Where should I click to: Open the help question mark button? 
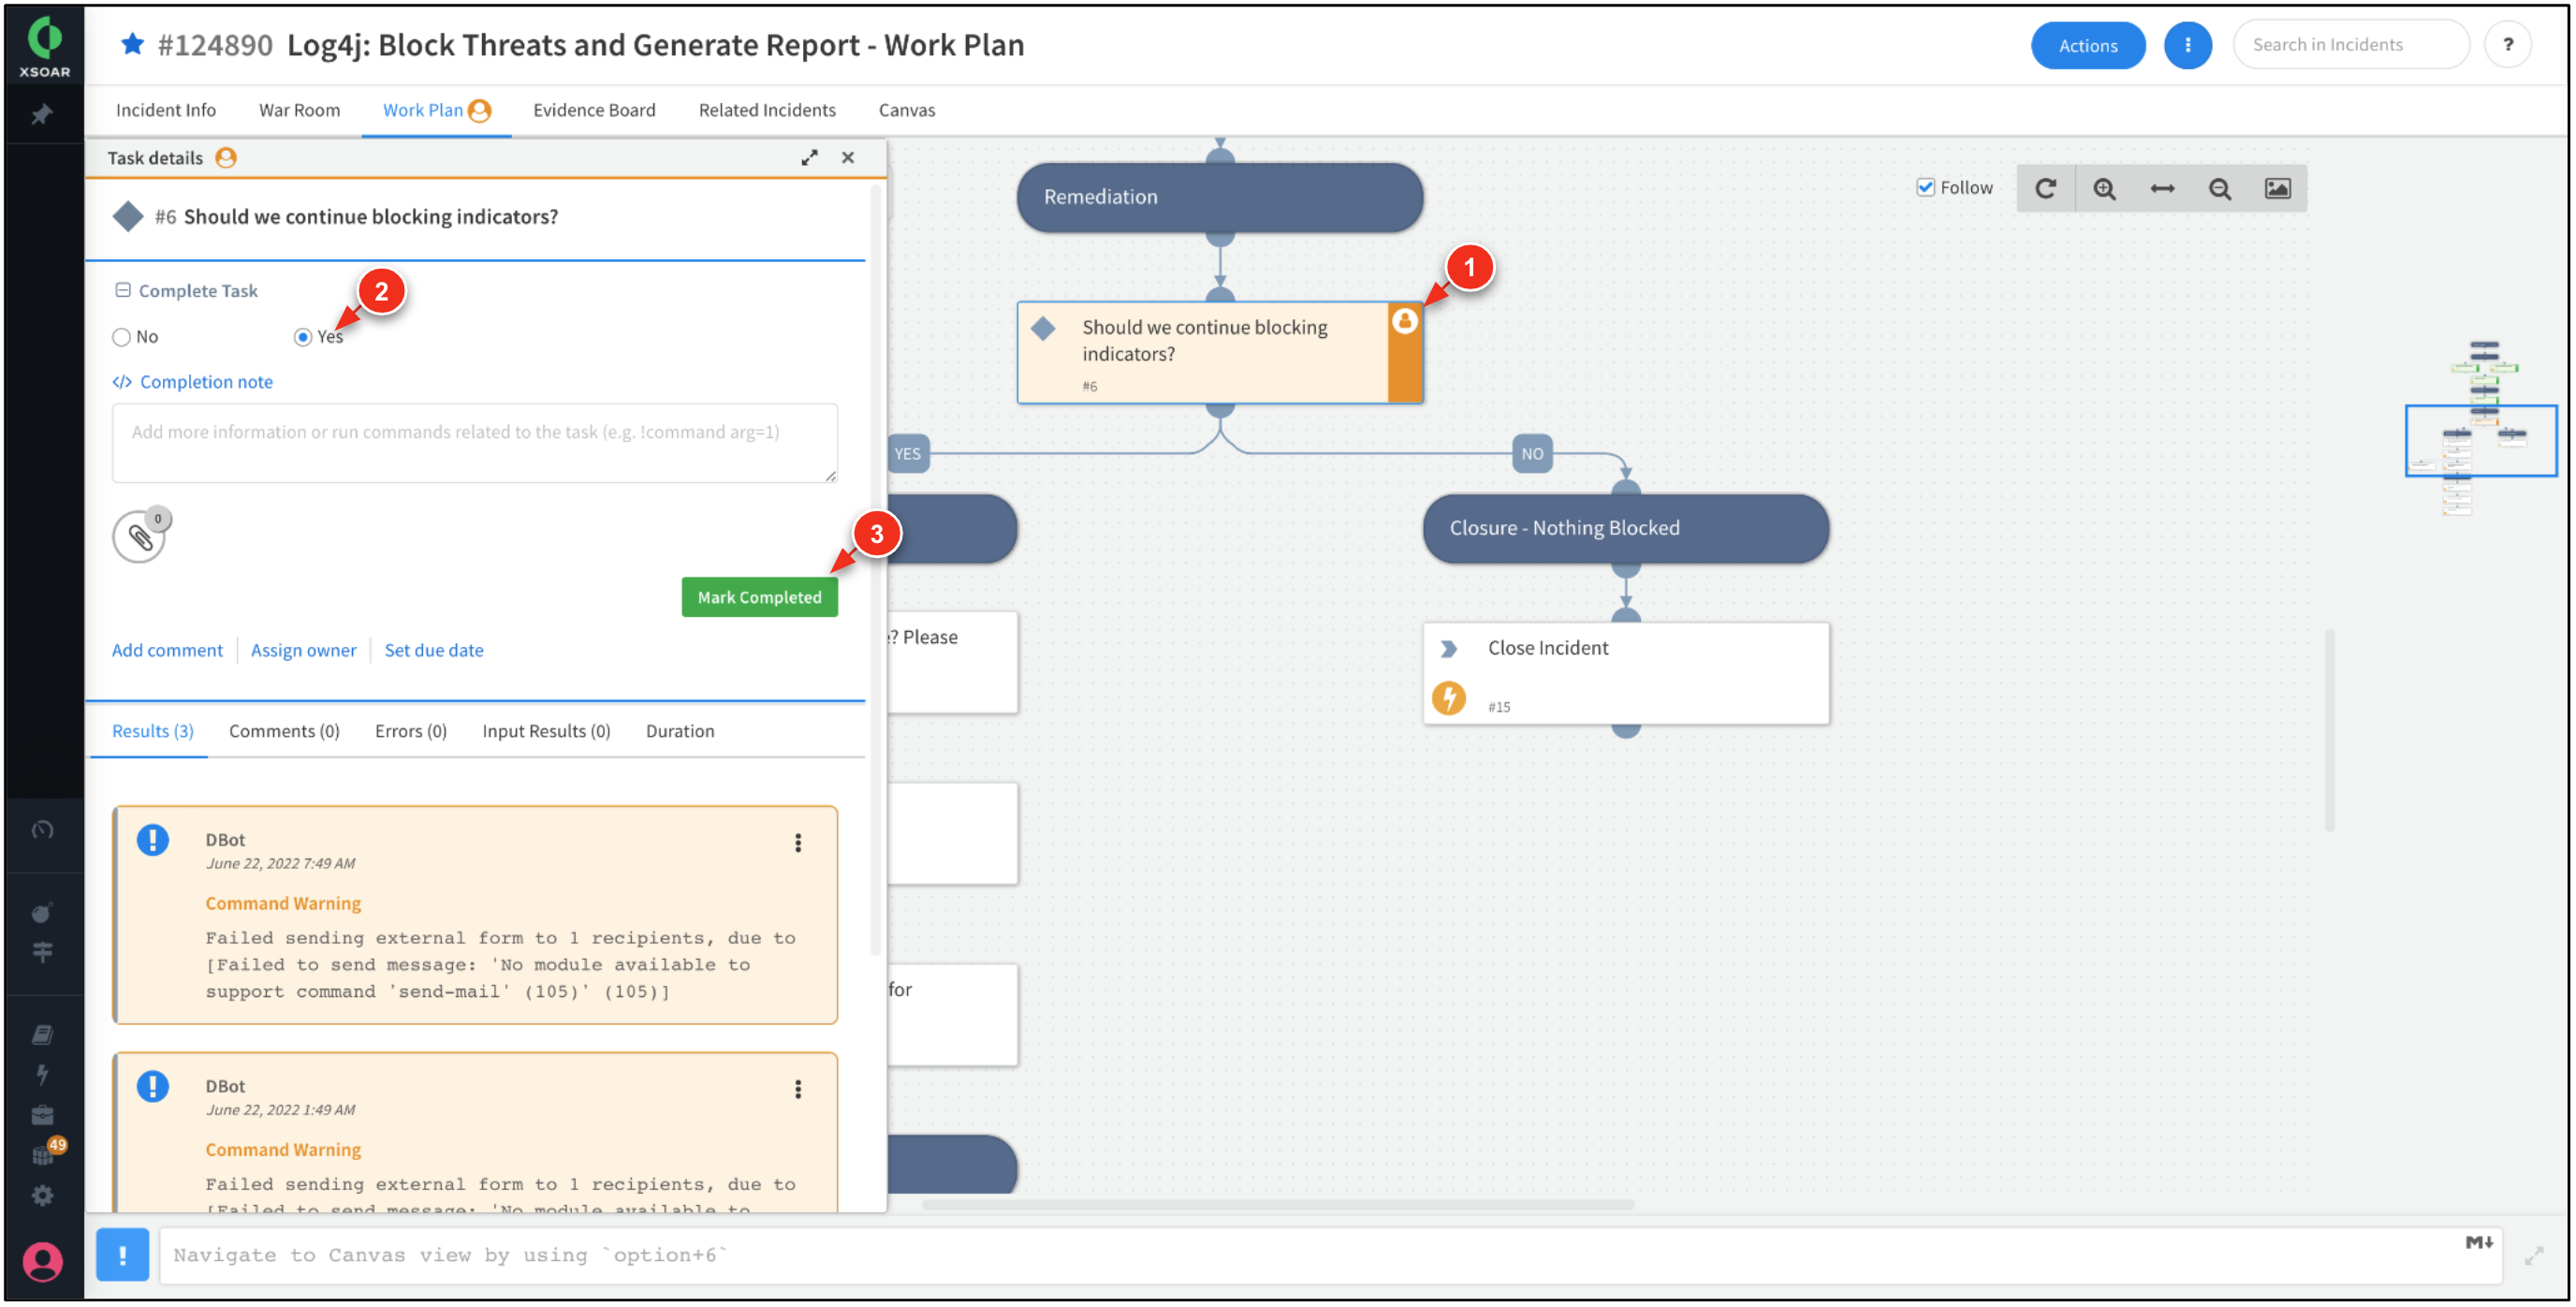[x=2507, y=45]
